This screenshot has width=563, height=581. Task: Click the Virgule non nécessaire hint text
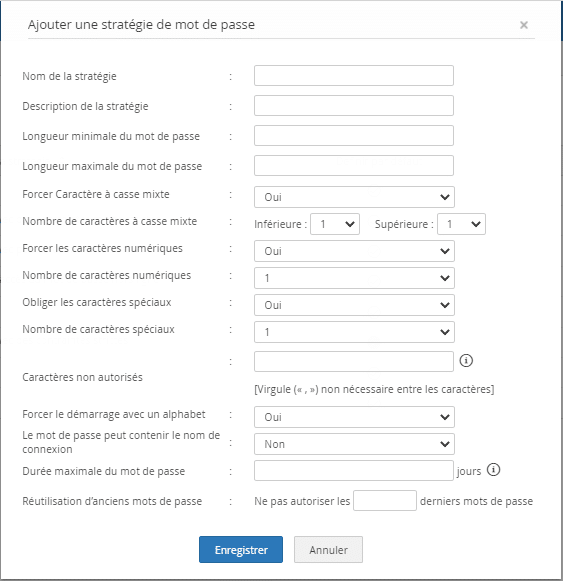[374, 389]
